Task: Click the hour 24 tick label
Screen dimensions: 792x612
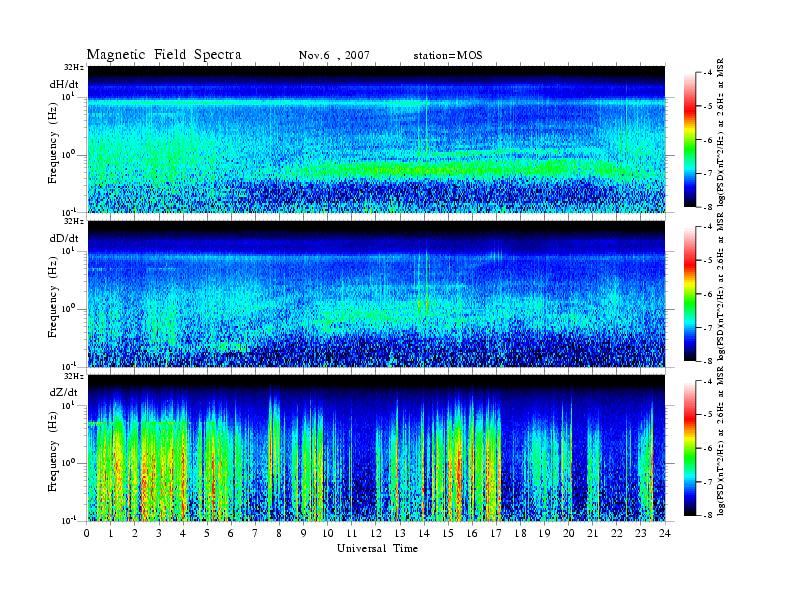Action: (665, 534)
